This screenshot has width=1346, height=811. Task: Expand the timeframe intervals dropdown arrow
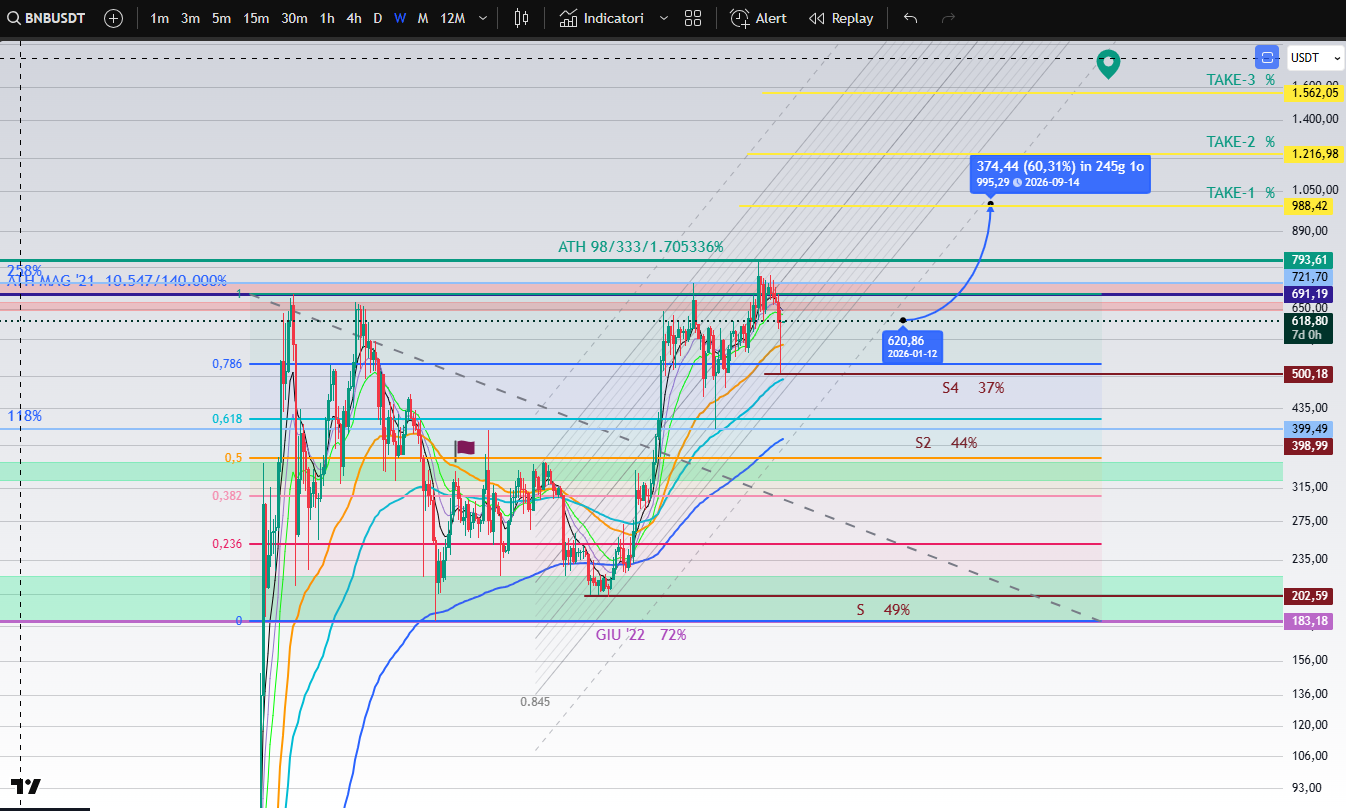tap(484, 18)
